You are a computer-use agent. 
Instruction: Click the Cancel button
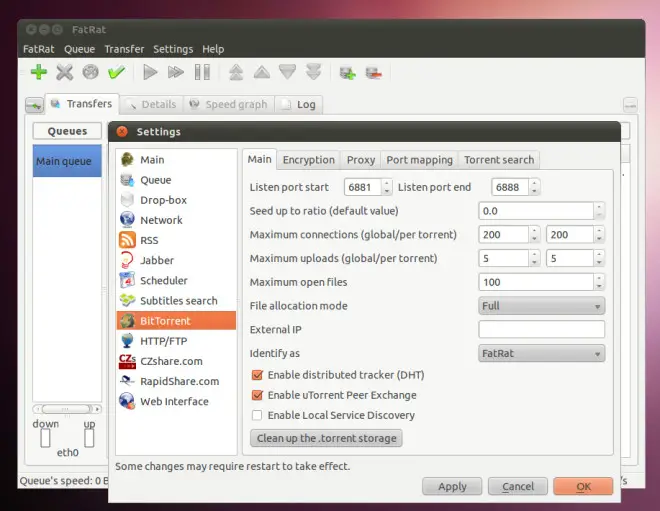(x=518, y=487)
